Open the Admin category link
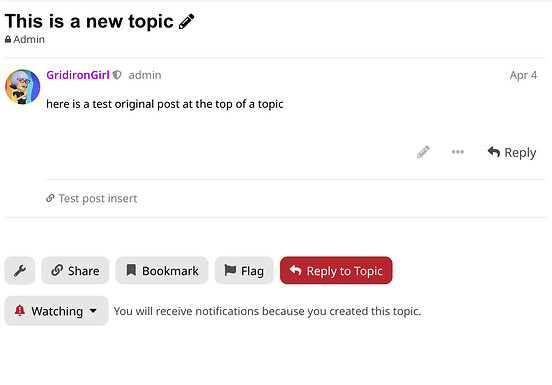This screenshot has height=385, width=552. 25,39
